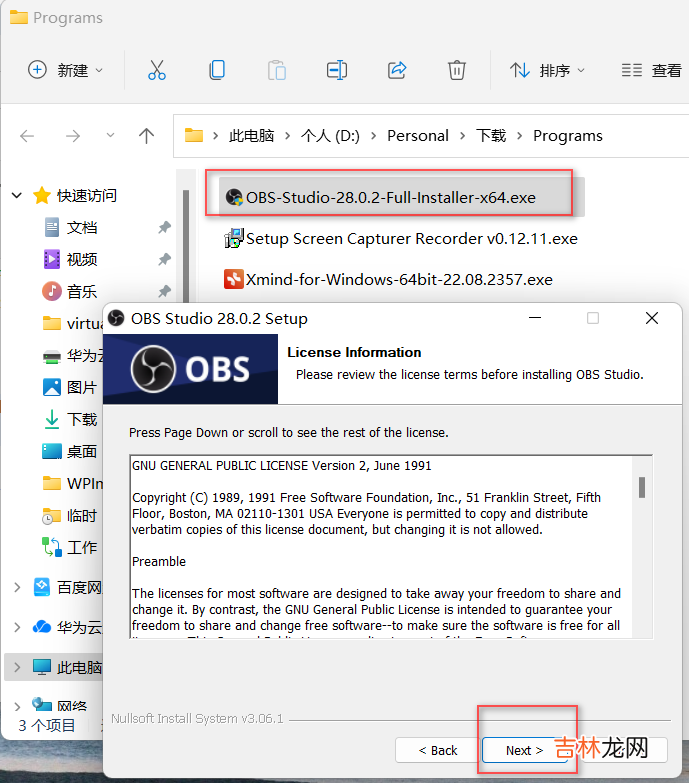
Task: Click the Copy icon in toolbar
Action: [216, 70]
